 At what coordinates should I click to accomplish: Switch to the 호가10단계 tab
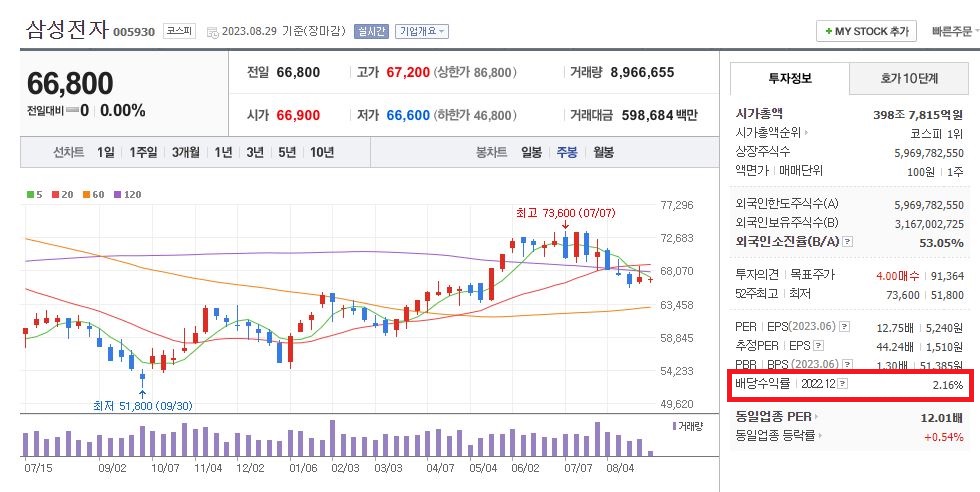[909, 79]
